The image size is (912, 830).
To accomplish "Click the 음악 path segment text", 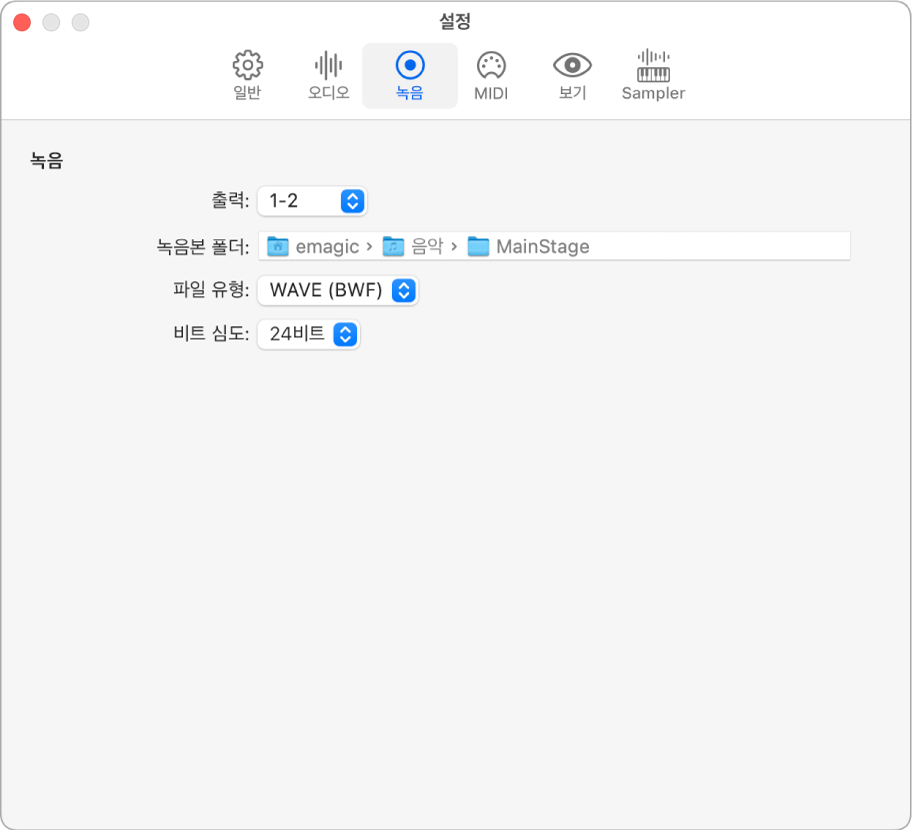I will point(427,246).
